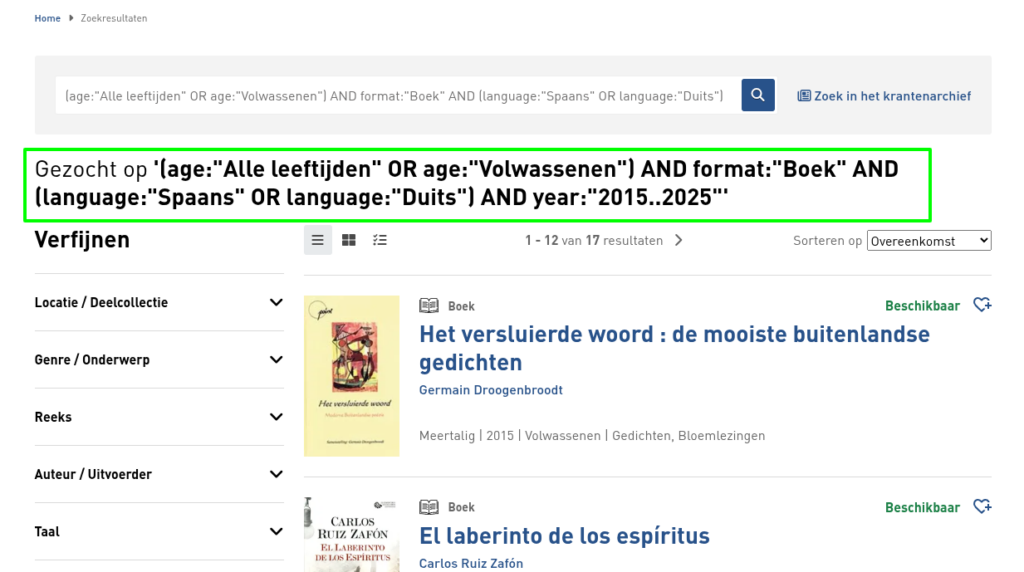Image resolution: width=1024 pixels, height=572 pixels.
Task: Switch to list view layout
Action: point(318,240)
